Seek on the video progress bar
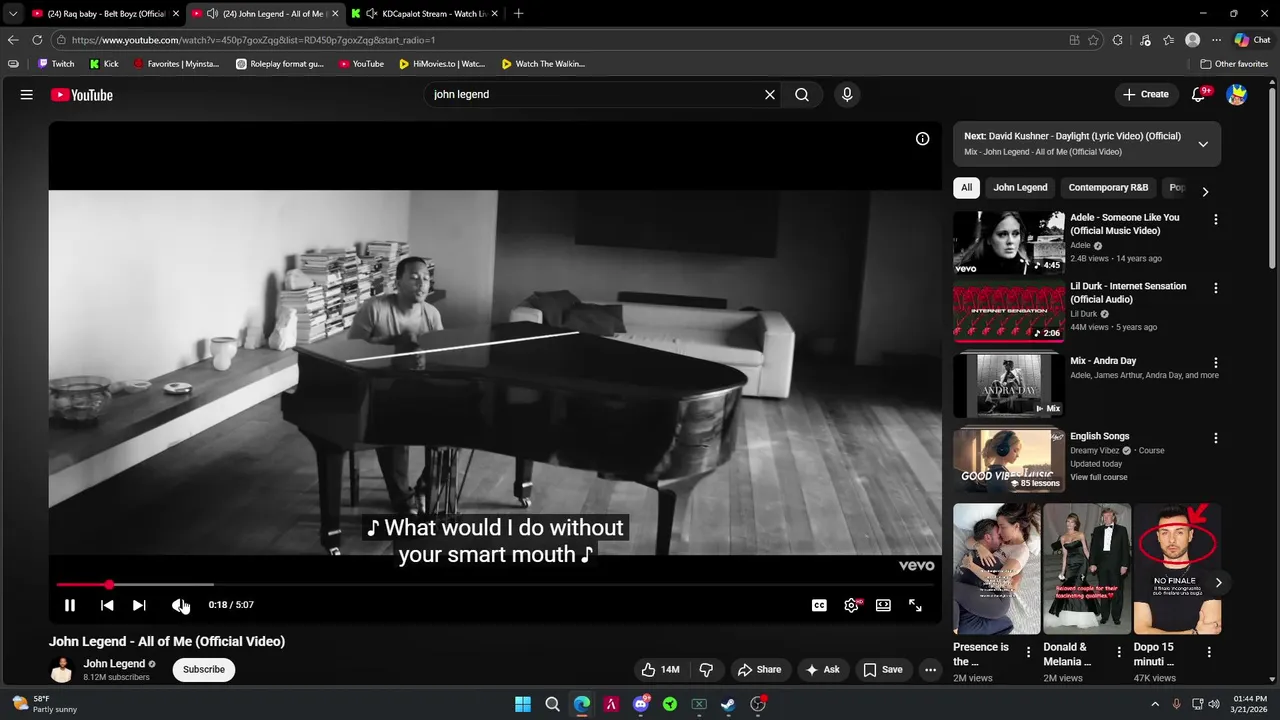The image size is (1280, 720). tap(495, 585)
